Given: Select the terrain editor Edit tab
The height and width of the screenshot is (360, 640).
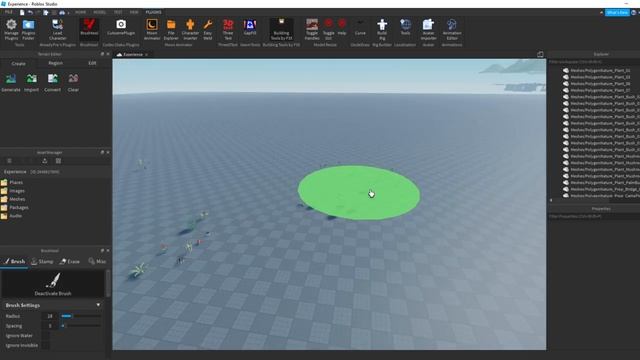Looking at the screenshot, I should (x=92, y=63).
